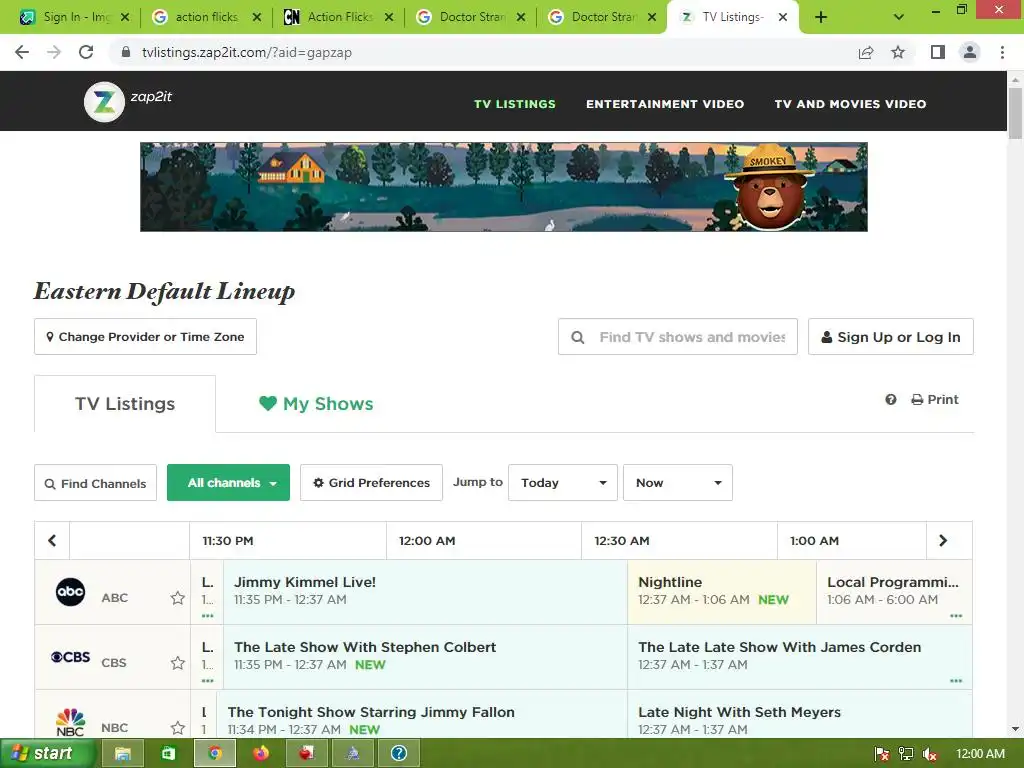Open tab search chevron in title bar
Image resolution: width=1024 pixels, height=768 pixels.
(x=899, y=17)
